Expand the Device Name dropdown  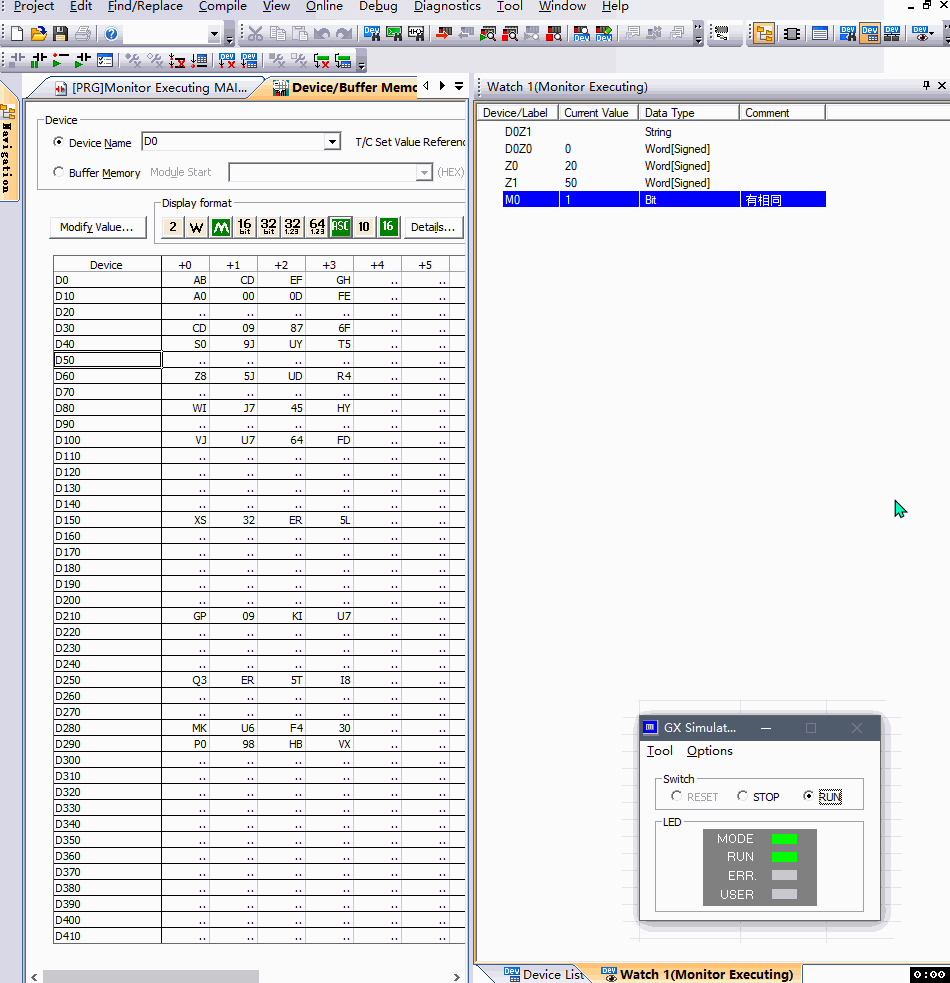pyautogui.click(x=333, y=143)
